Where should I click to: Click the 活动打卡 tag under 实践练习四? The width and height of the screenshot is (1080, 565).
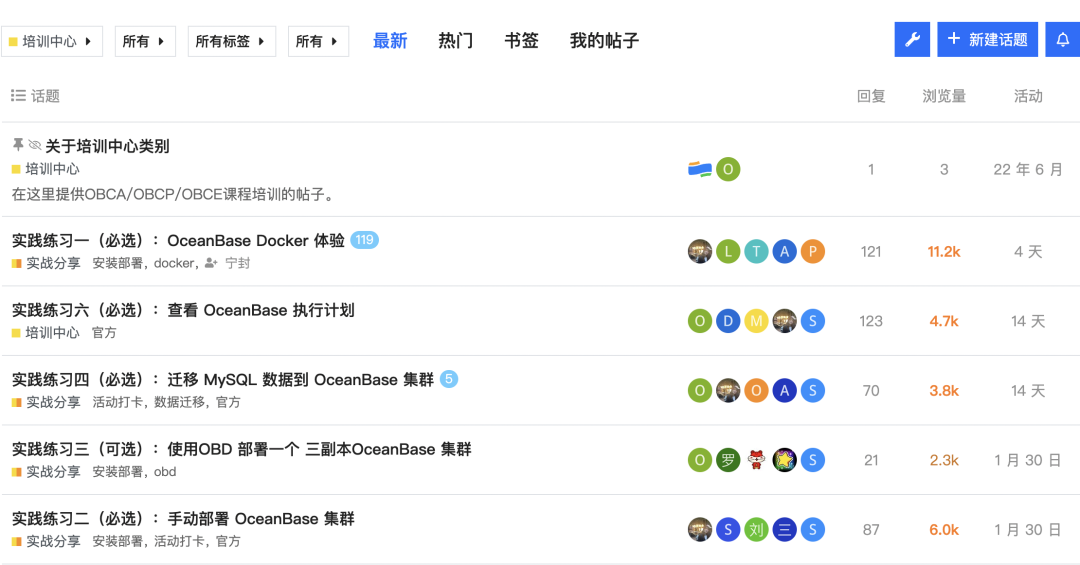(x=118, y=402)
